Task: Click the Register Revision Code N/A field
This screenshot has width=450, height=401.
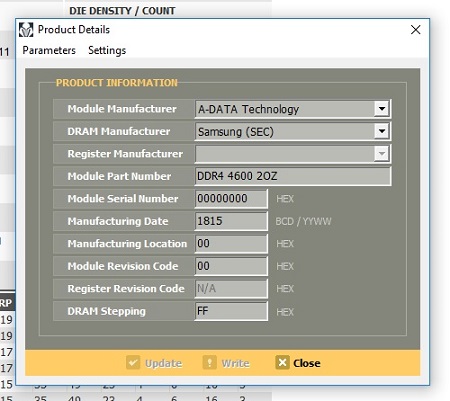Action: pos(231,288)
